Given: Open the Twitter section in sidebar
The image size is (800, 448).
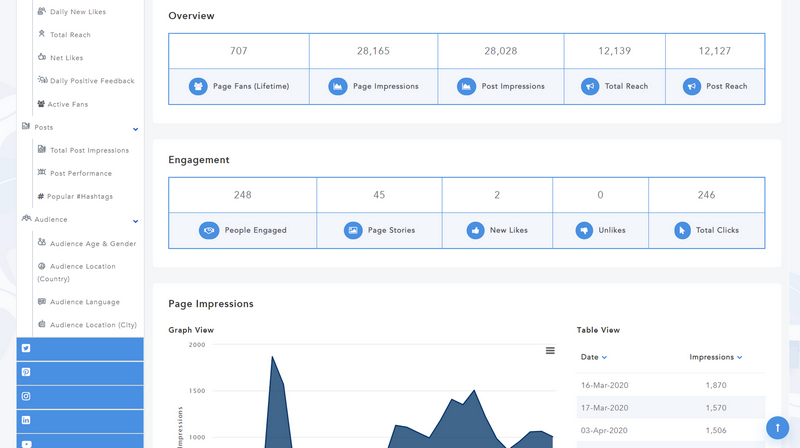Looking at the screenshot, I should [x=80, y=349].
